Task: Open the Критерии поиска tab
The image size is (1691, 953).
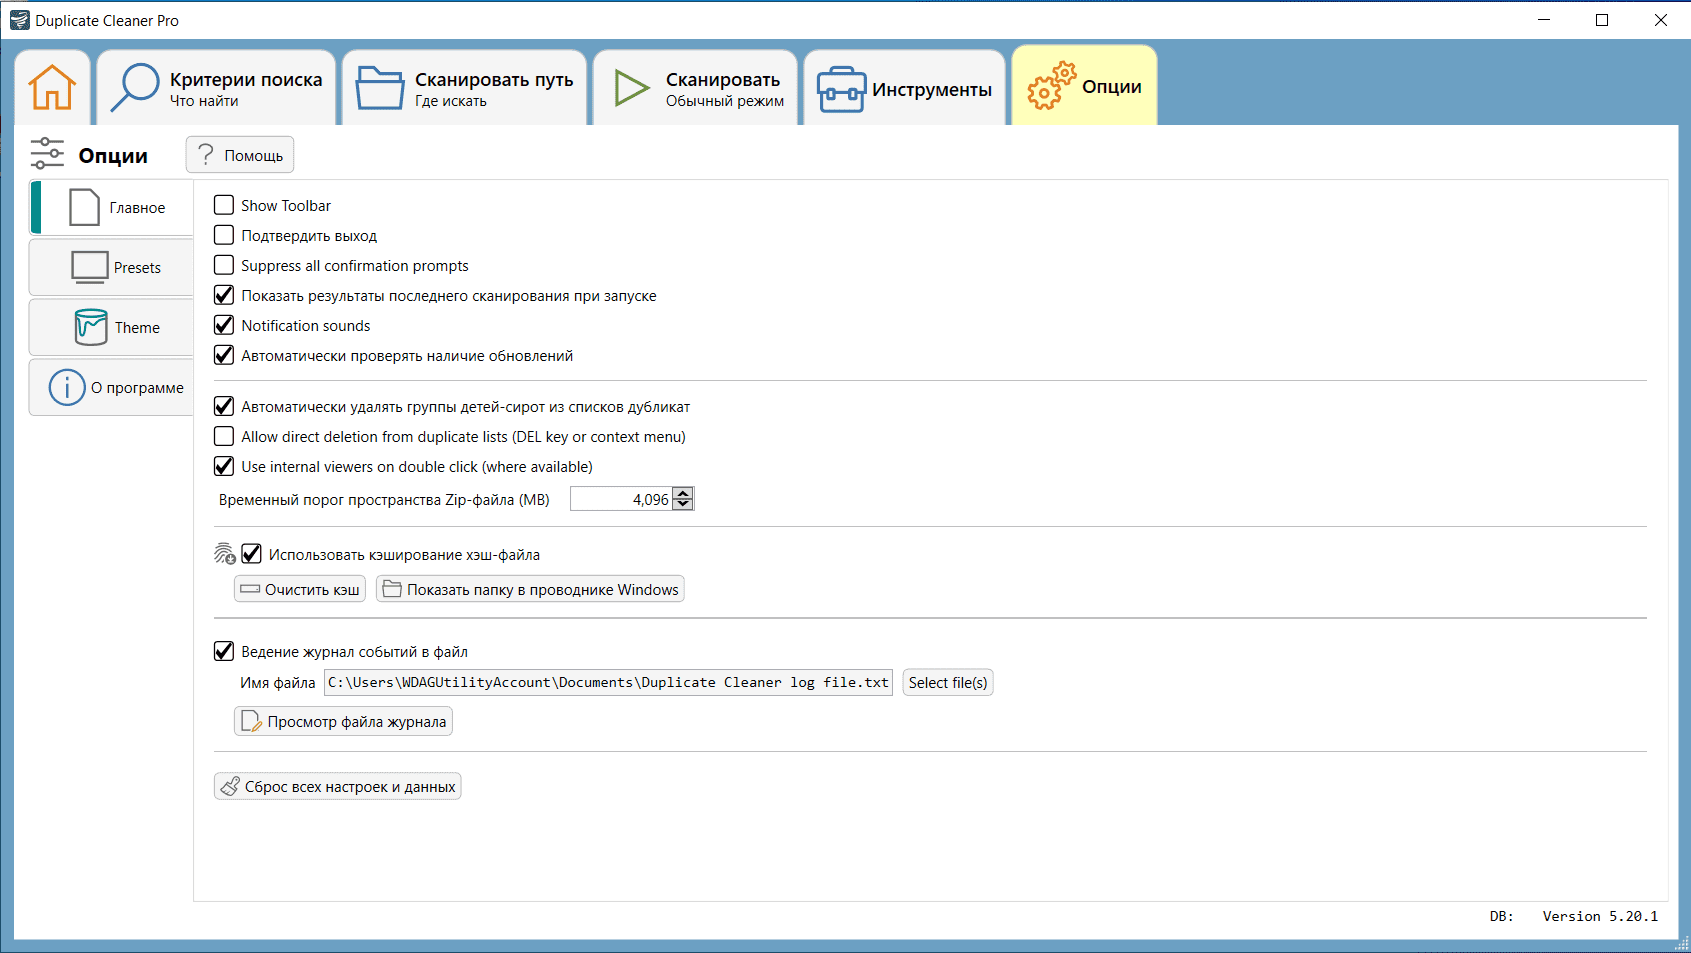Action: click(x=217, y=87)
